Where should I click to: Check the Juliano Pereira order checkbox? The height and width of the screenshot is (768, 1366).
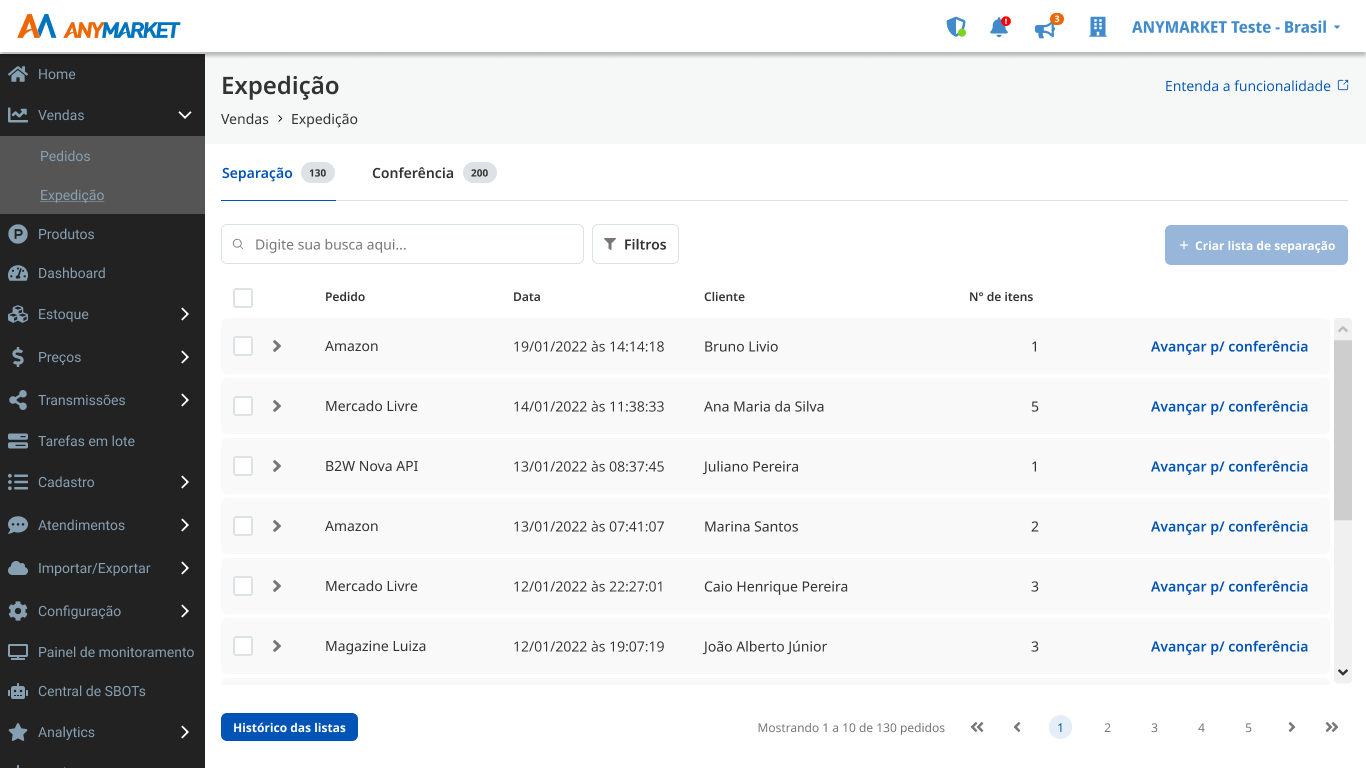point(243,466)
